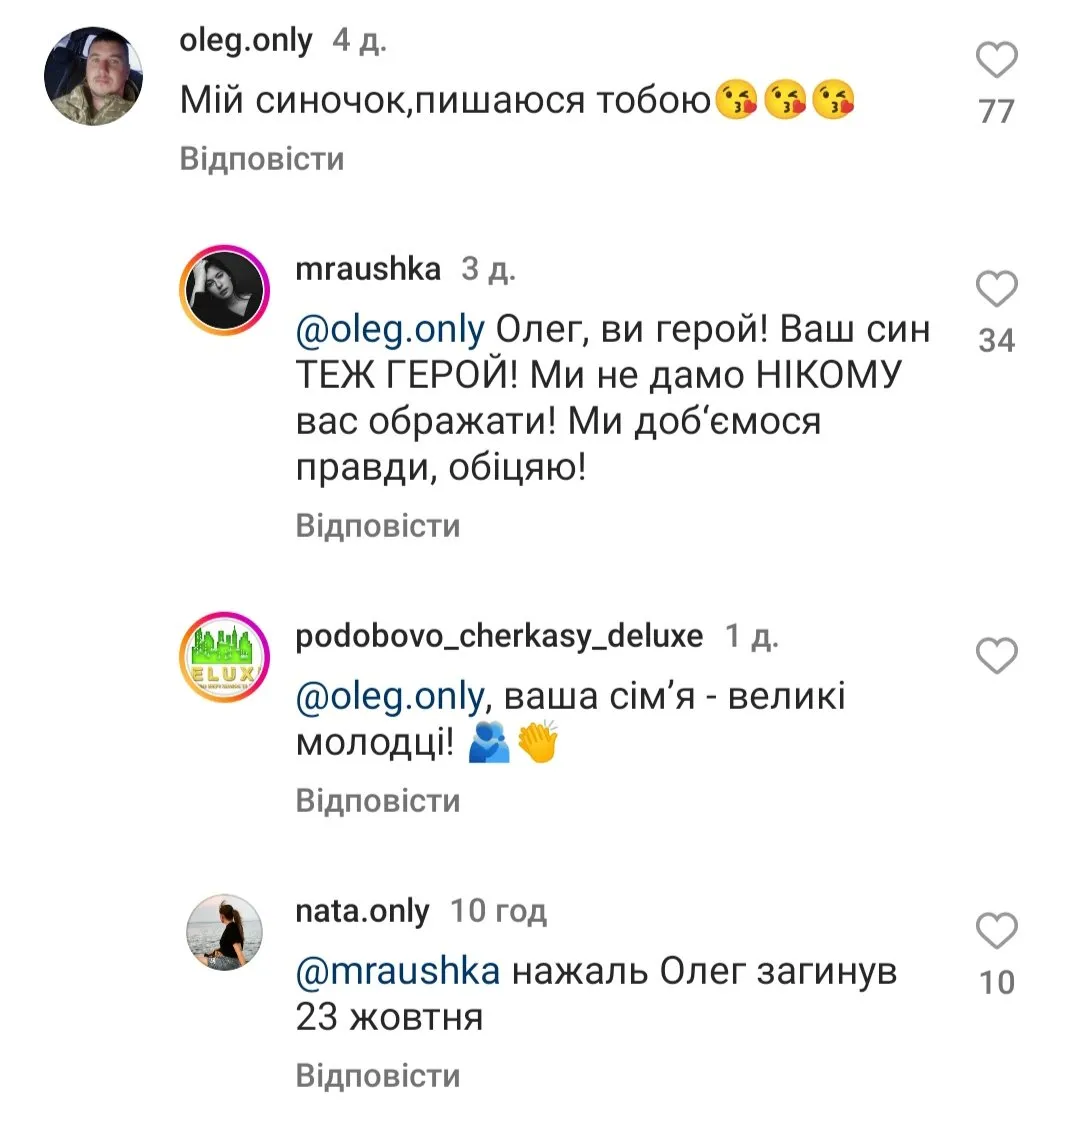
Task: Open the podobovo_cherkasy_deluxe username link
Action: click(499, 636)
